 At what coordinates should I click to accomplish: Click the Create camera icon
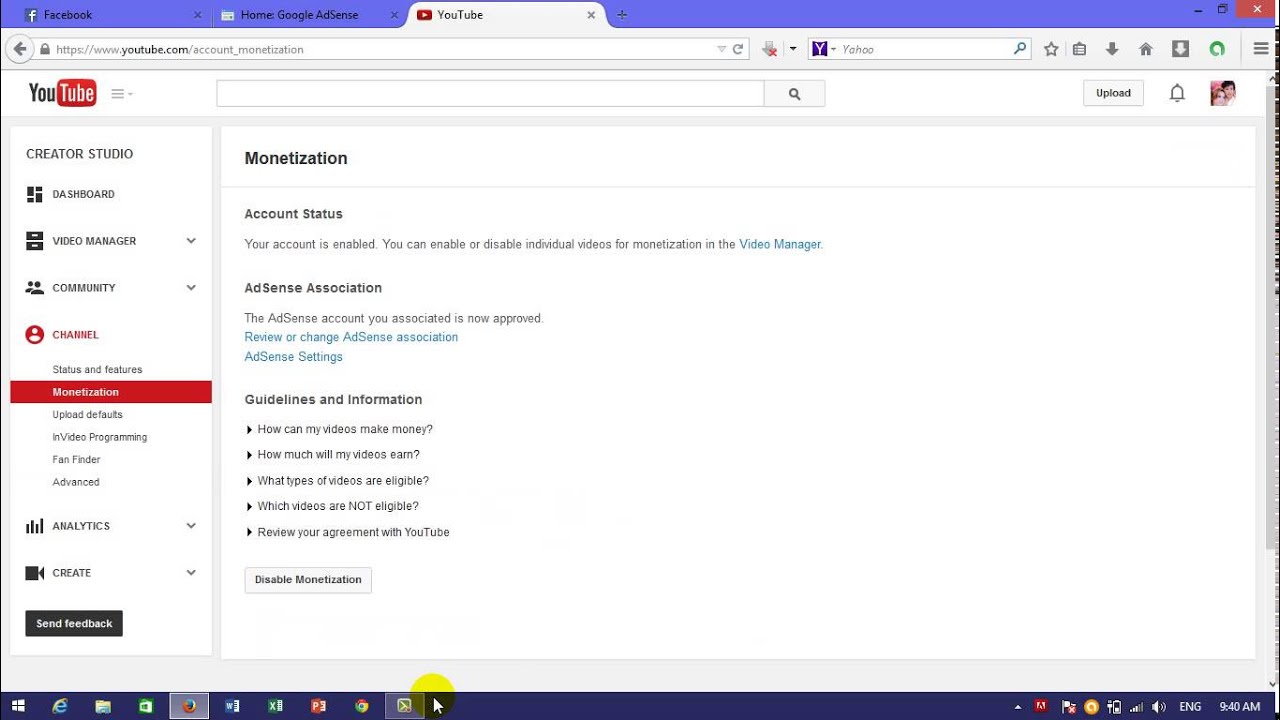35,573
